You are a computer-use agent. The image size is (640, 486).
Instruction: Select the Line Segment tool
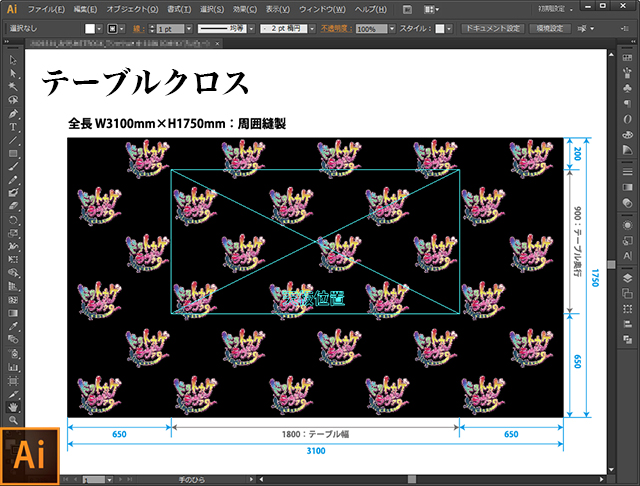pyautogui.click(x=13, y=140)
